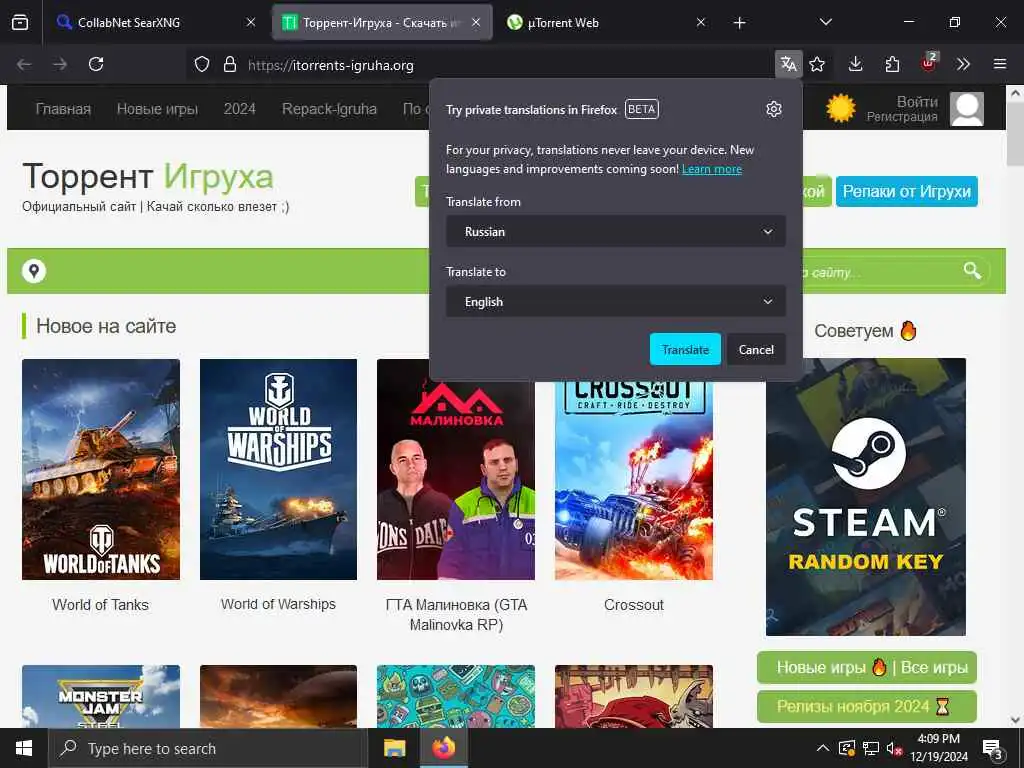Click the Firefox translate page icon
This screenshot has height=768, width=1024.
788,64
